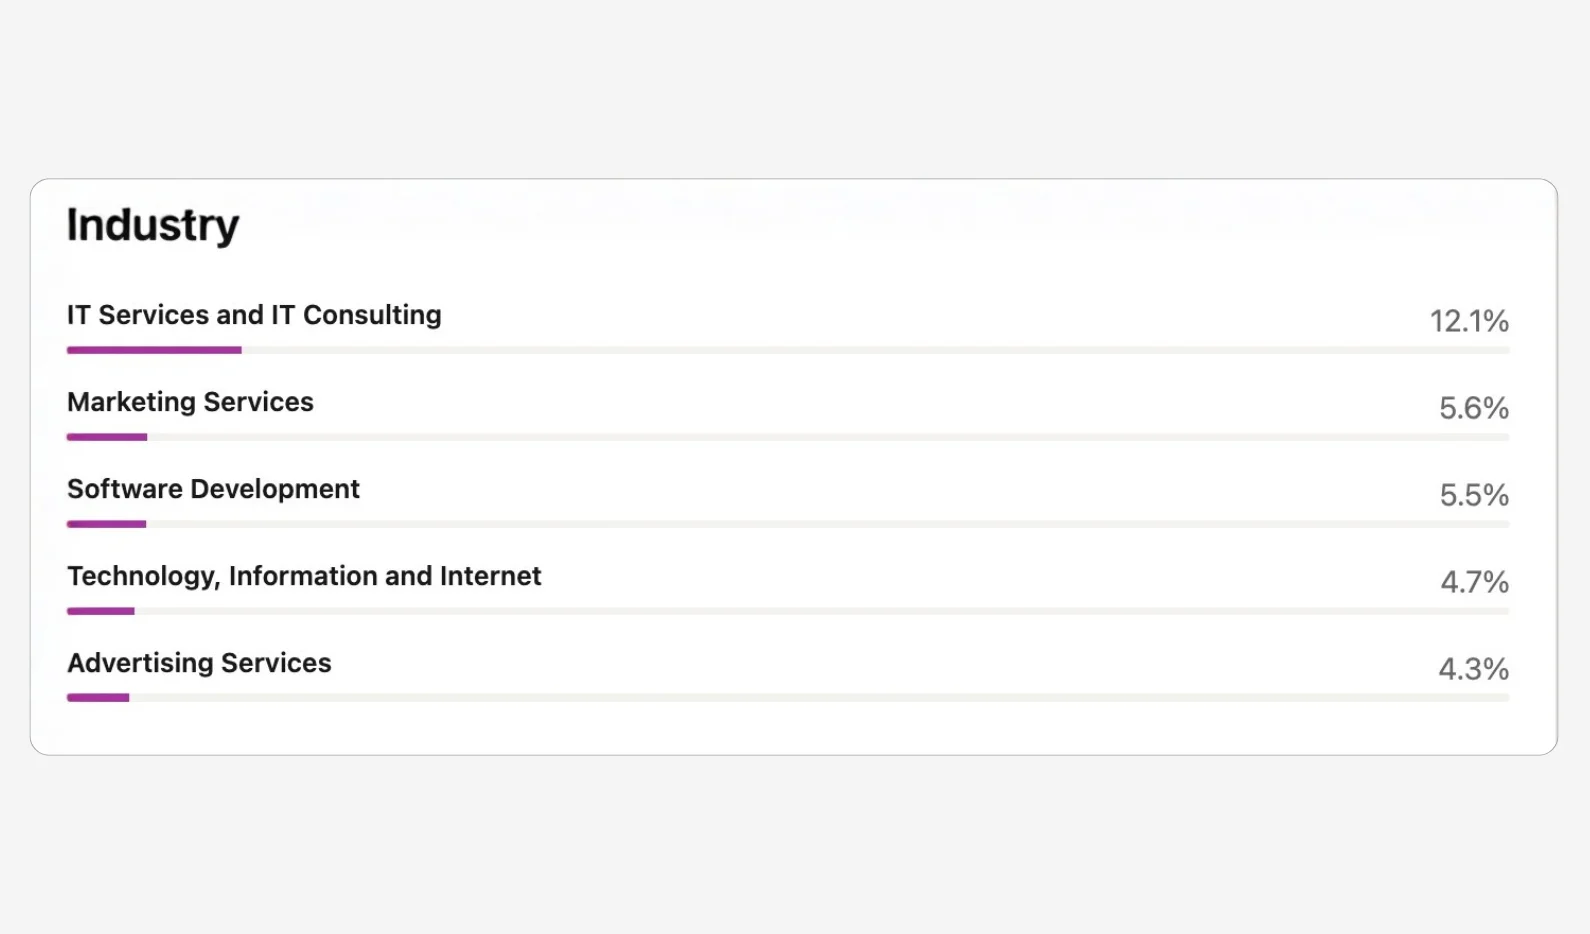Click the IT Services purple progress bar
The image size is (1590, 934).
tap(154, 350)
